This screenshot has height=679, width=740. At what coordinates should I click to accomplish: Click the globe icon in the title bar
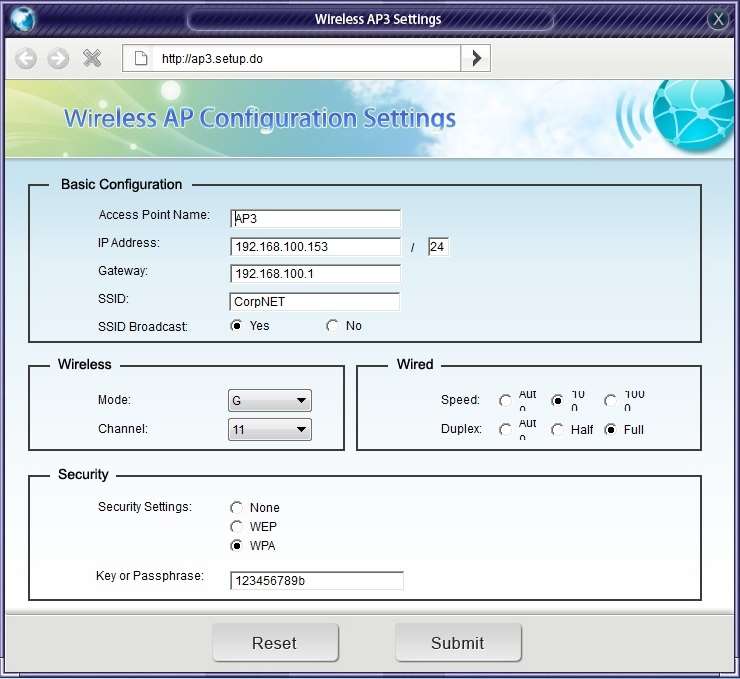click(22, 19)
